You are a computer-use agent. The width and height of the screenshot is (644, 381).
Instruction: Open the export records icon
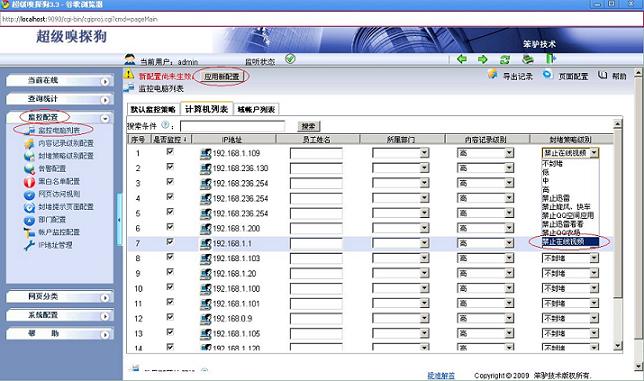(492, 75)
